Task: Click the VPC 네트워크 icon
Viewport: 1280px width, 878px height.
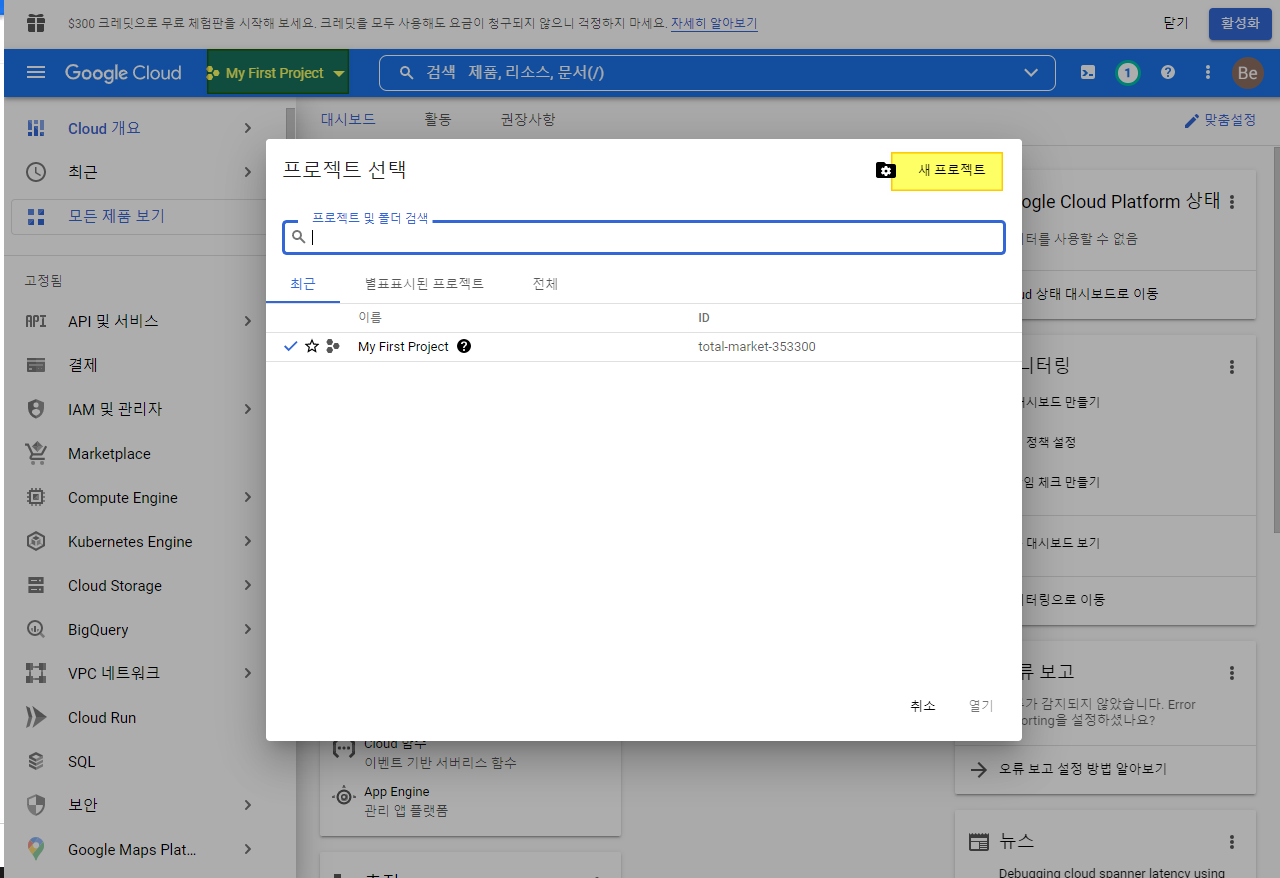Action: point(36,673)
